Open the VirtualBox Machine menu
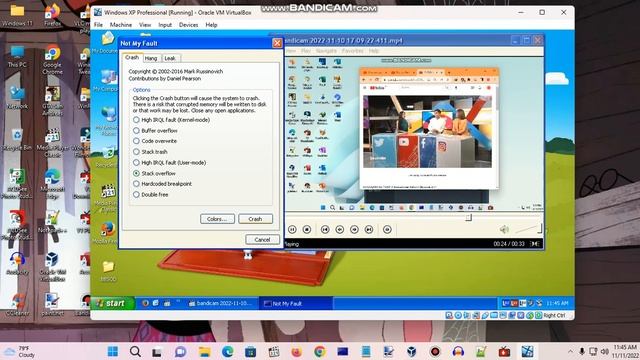 121,25
